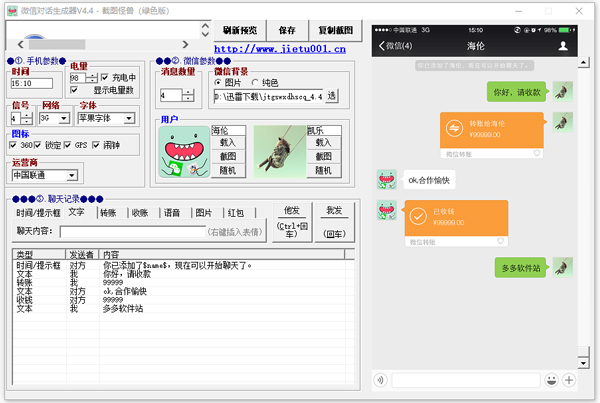Adjust the battery 98 spinner
Image resolution: width=600 pixels, height=403 pixels.
coord(92,78)
